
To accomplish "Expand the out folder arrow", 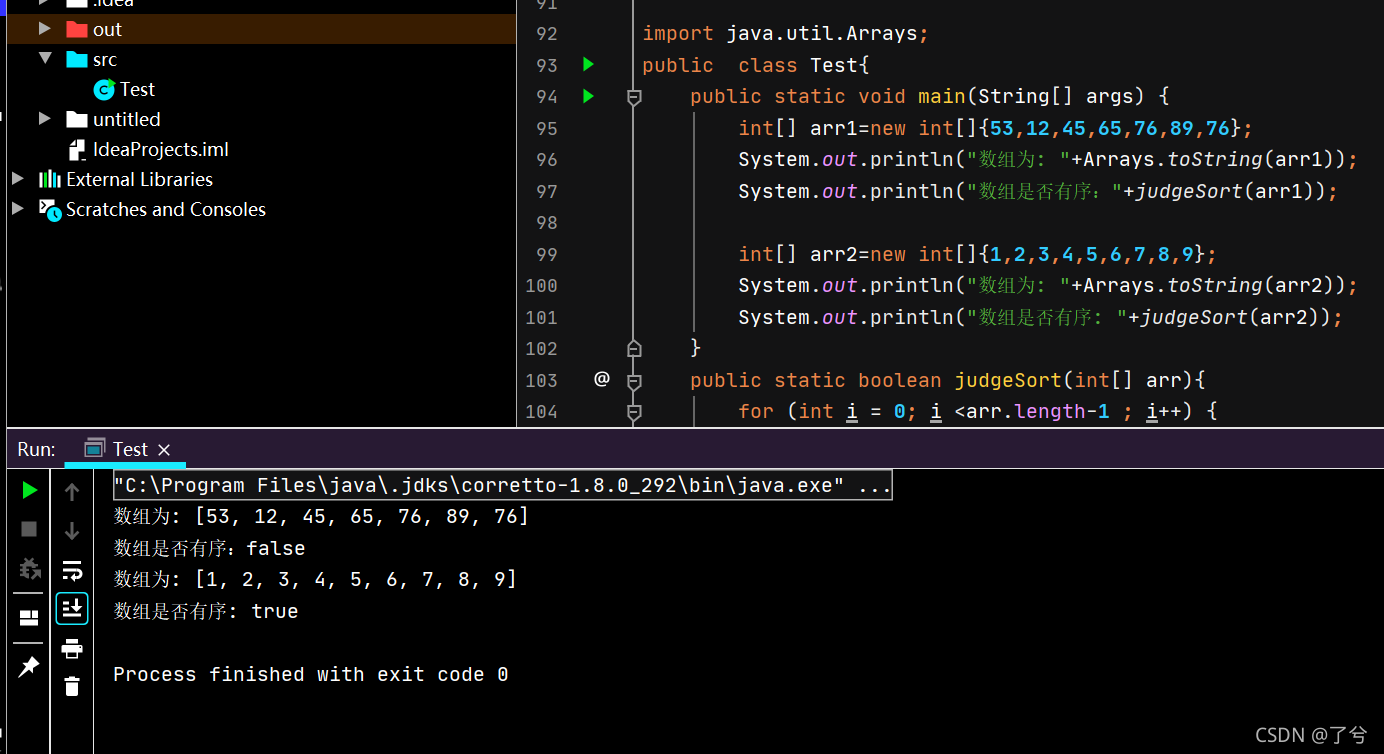I will [44, 29].
